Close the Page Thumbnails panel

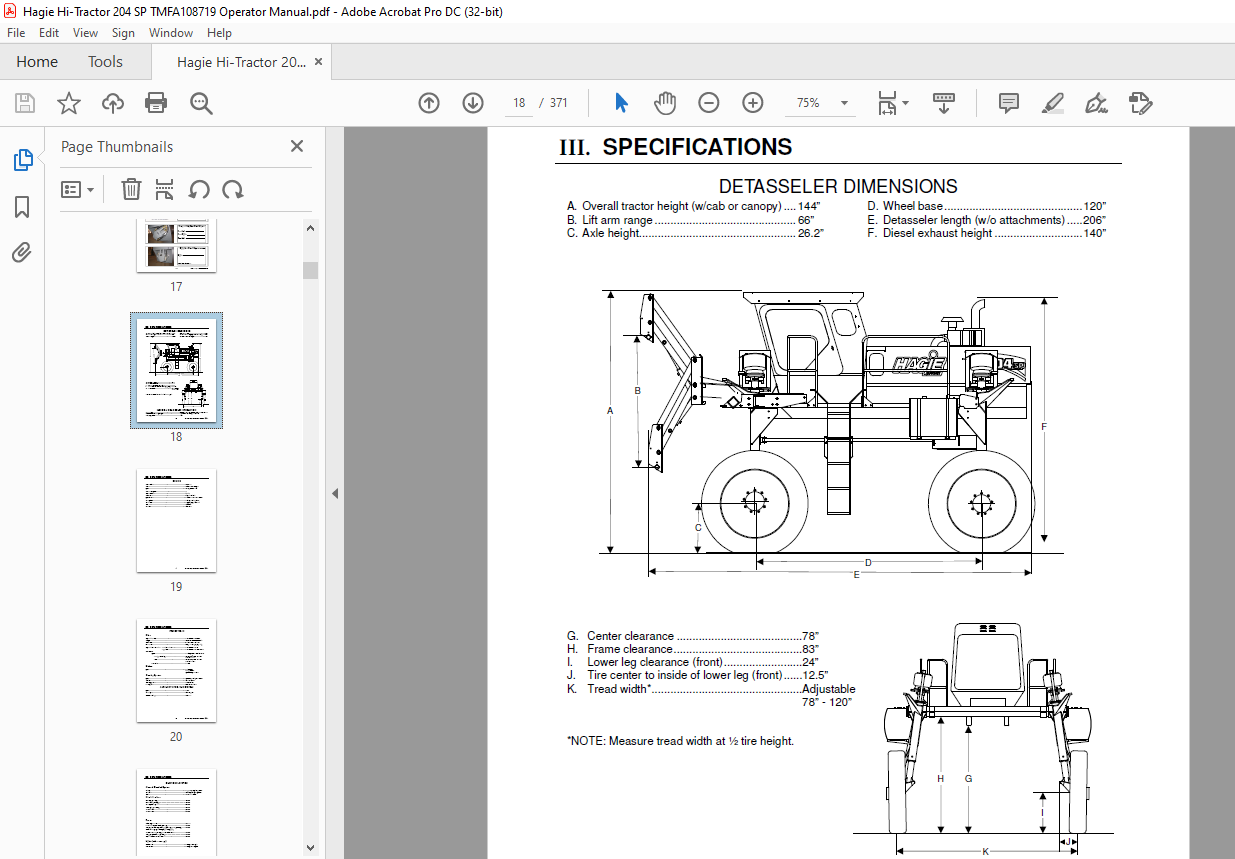point(297,146)
